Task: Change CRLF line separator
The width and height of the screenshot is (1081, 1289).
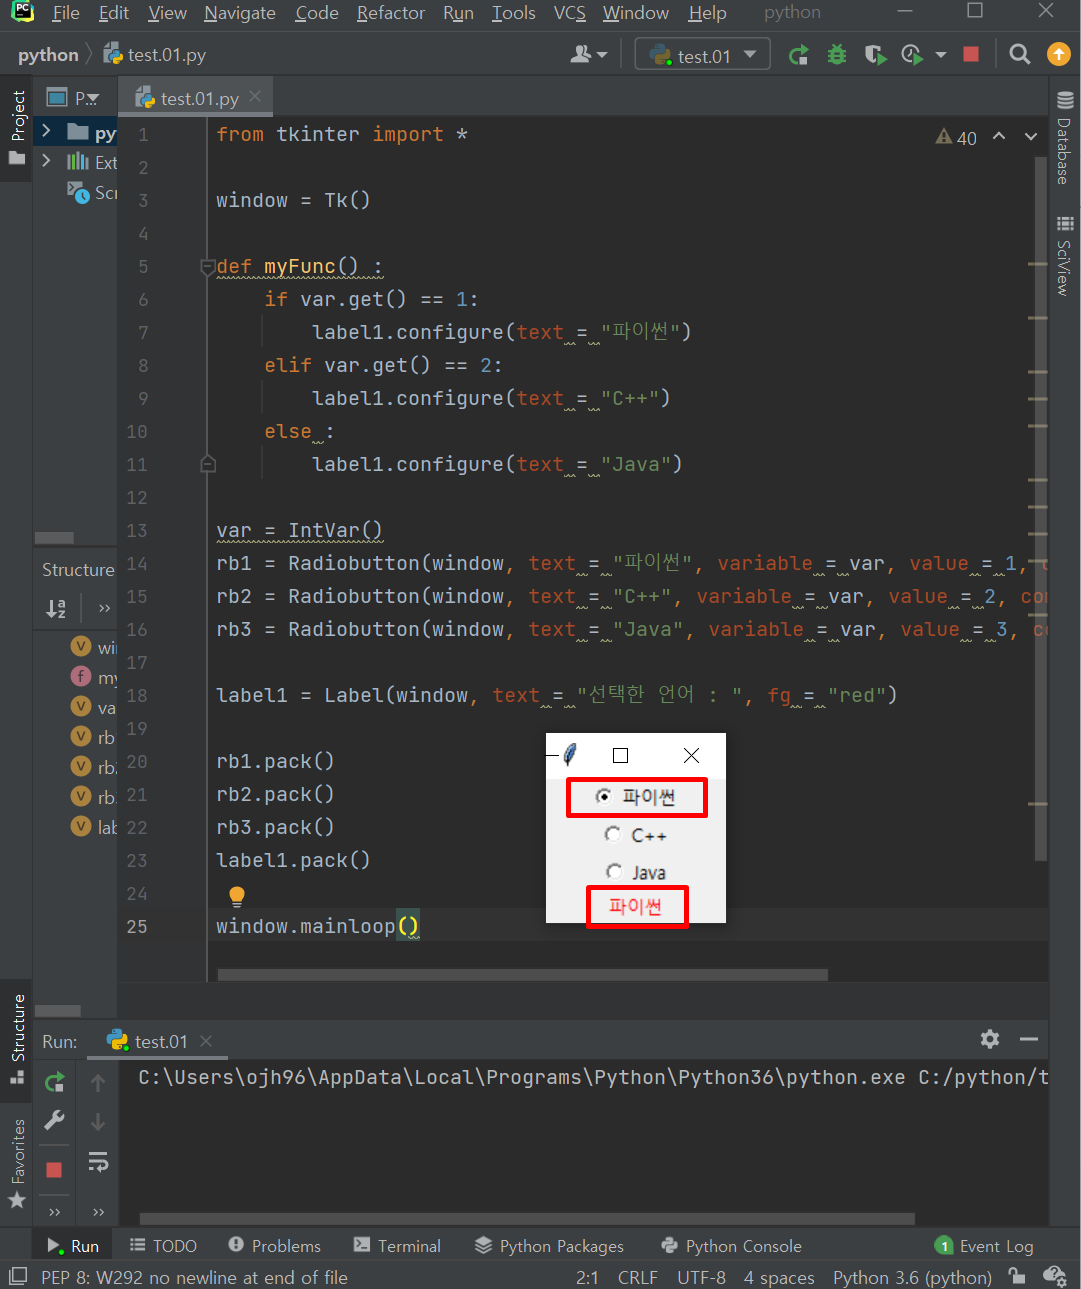Action: pos(638,1277)
